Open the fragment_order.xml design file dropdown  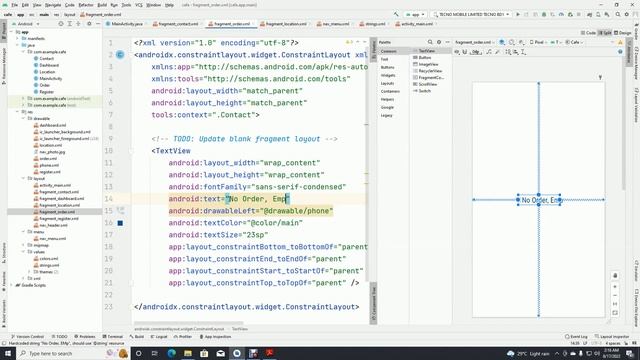tap(475, 42)
